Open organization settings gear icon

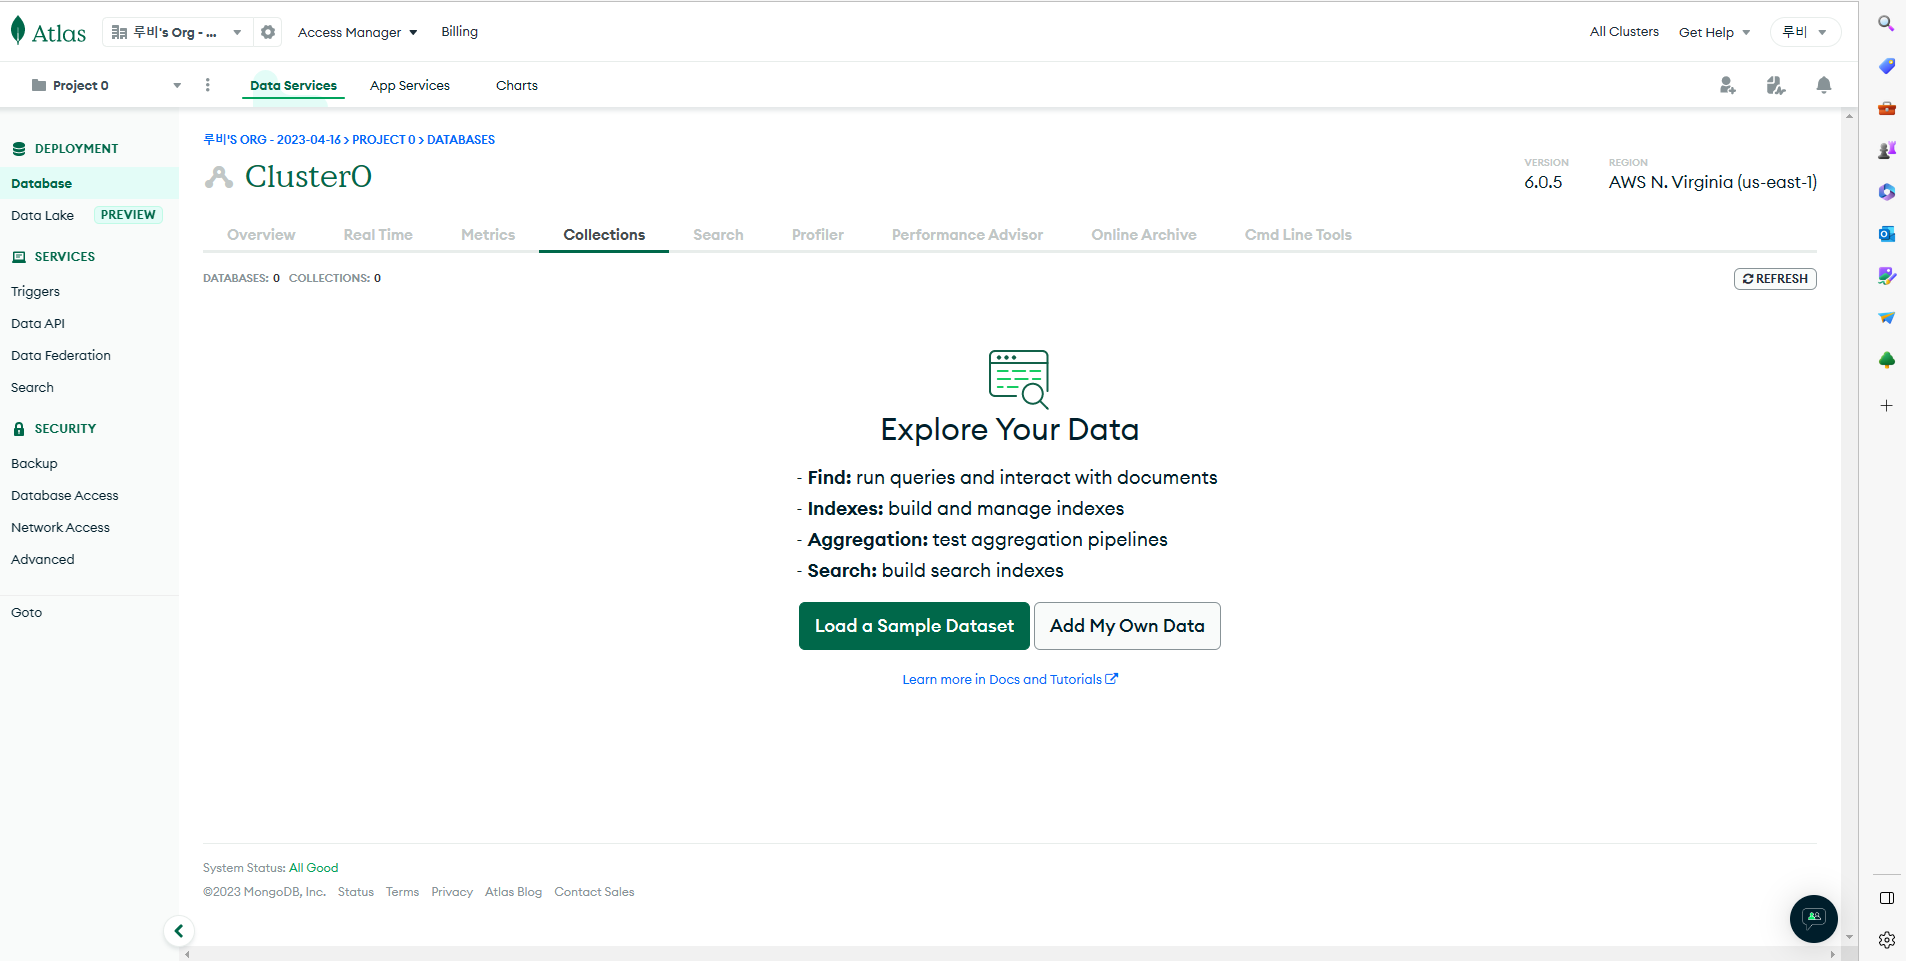point(268,32)
